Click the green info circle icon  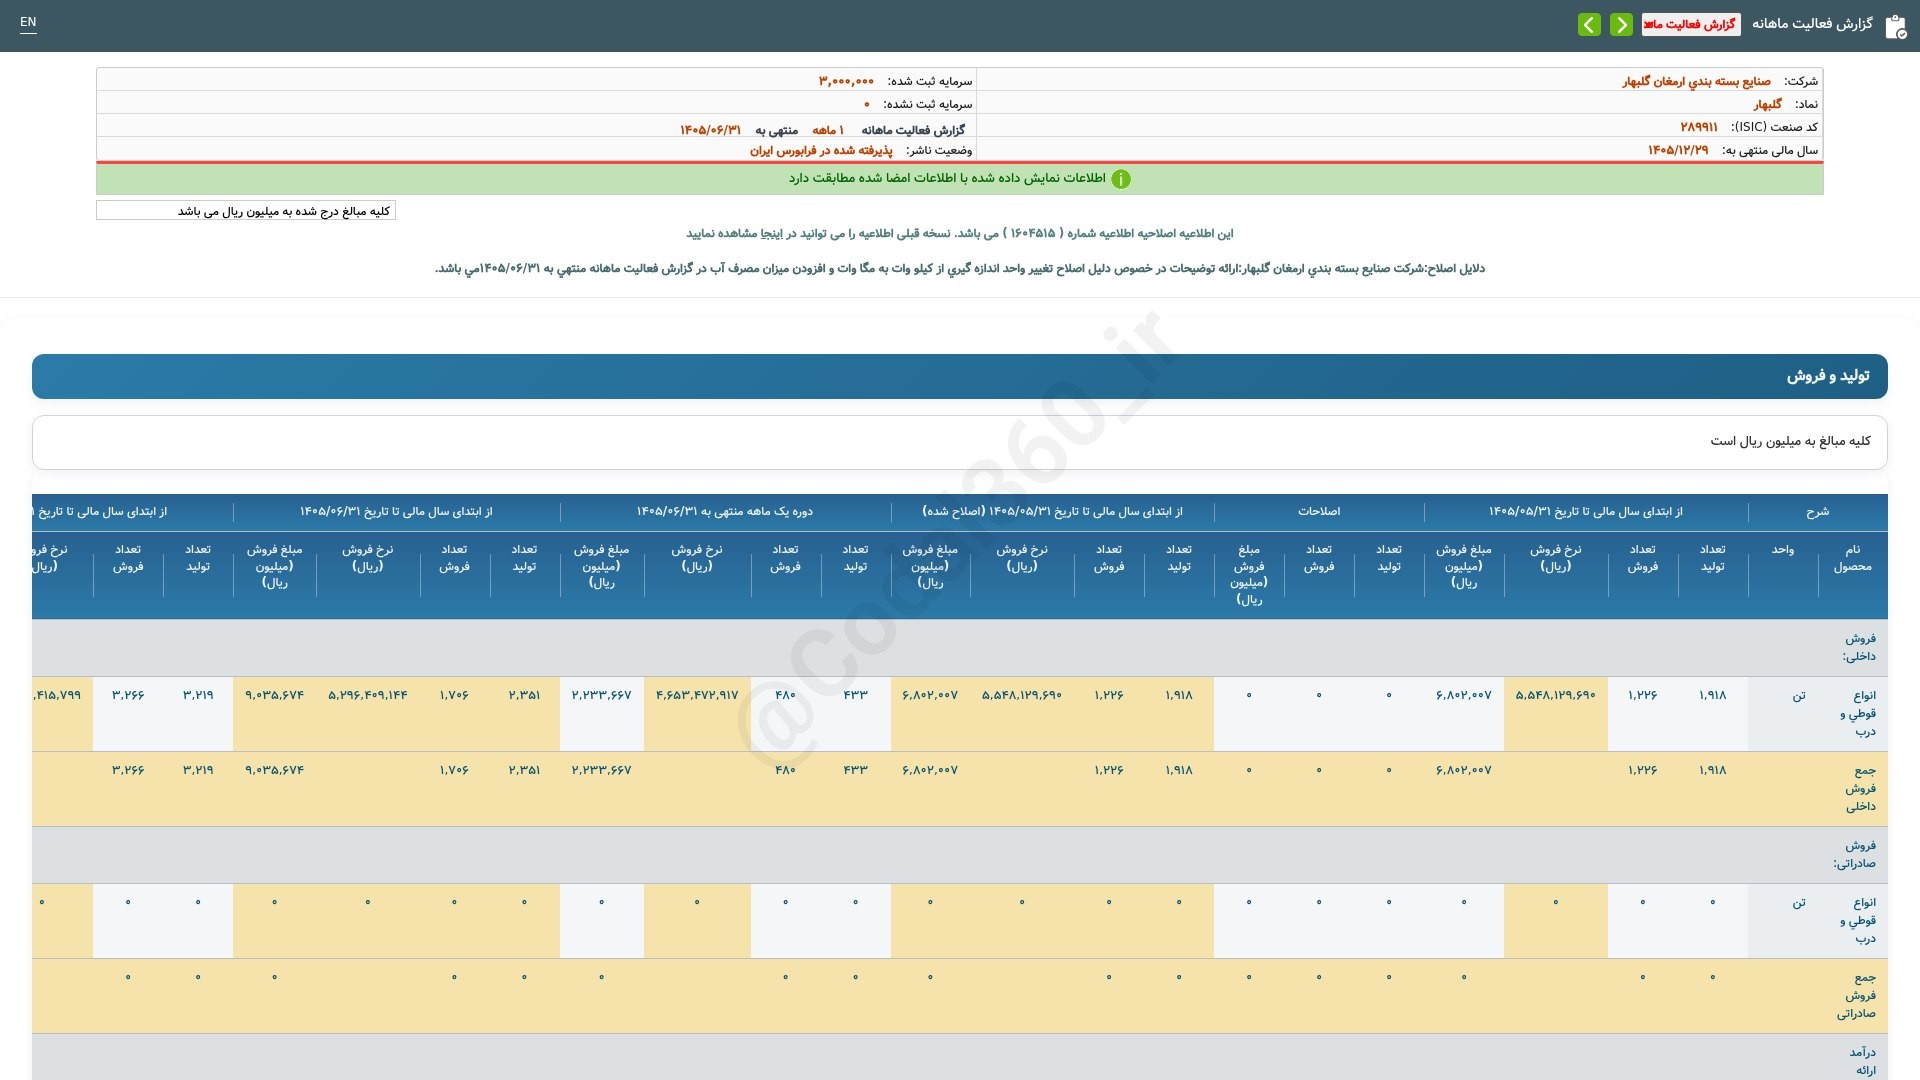(1121, 179)
